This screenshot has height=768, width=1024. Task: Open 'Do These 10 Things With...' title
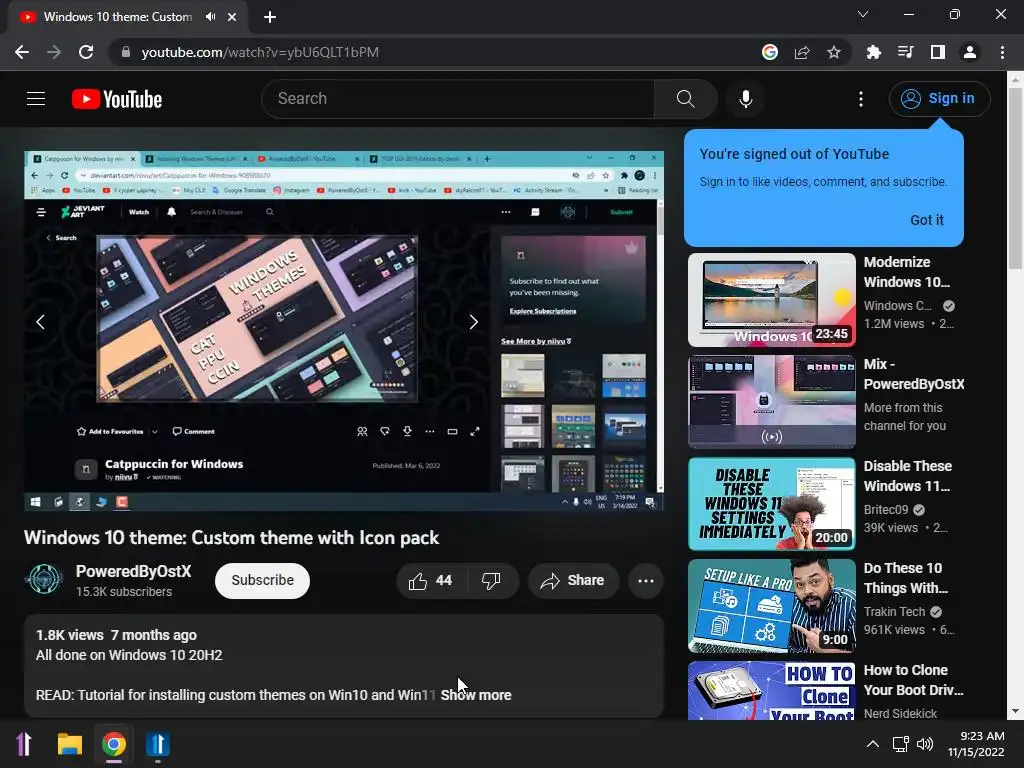coord(905,578)
